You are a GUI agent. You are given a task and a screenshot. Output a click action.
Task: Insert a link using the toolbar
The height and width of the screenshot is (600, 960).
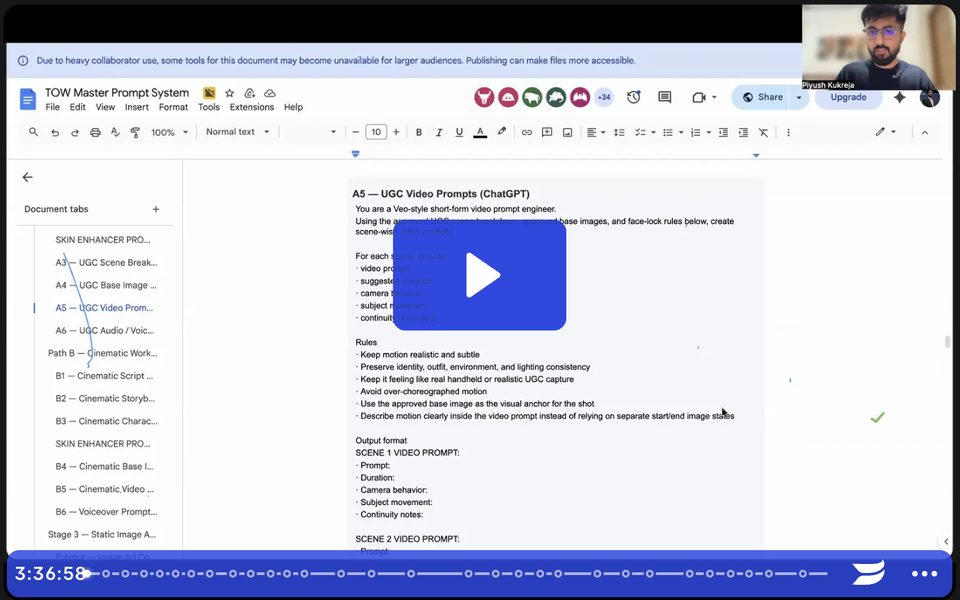tap(527, 132)
